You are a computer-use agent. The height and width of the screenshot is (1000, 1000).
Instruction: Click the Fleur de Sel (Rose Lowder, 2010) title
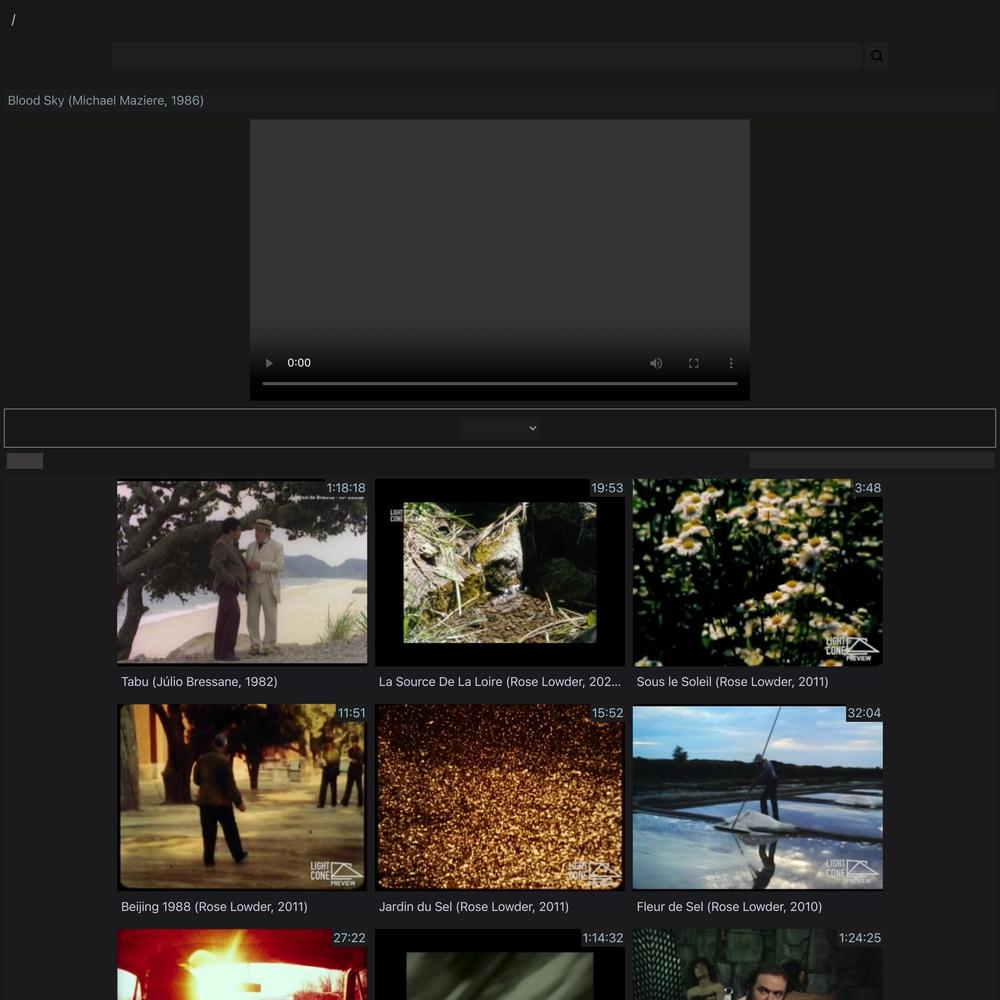tap(729, 907)
